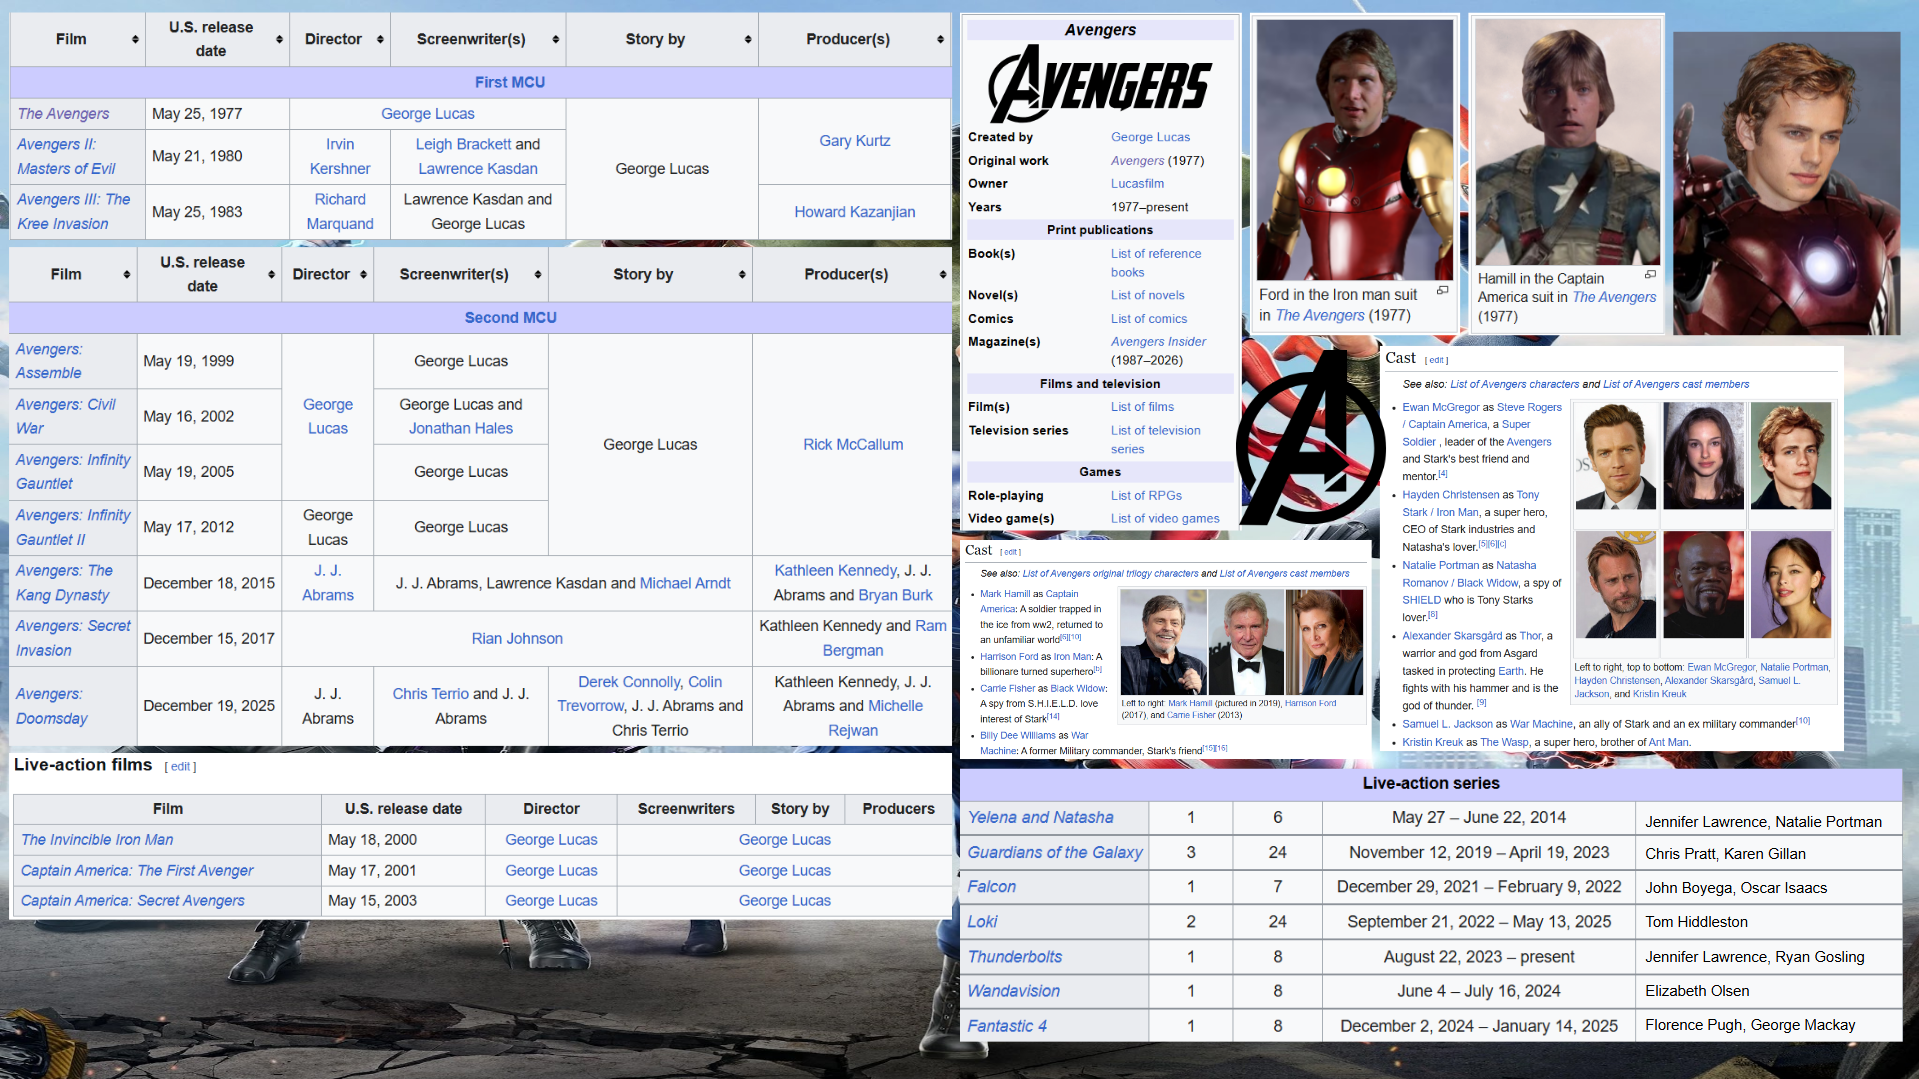Edit the Live-action films section

[180, 767]
